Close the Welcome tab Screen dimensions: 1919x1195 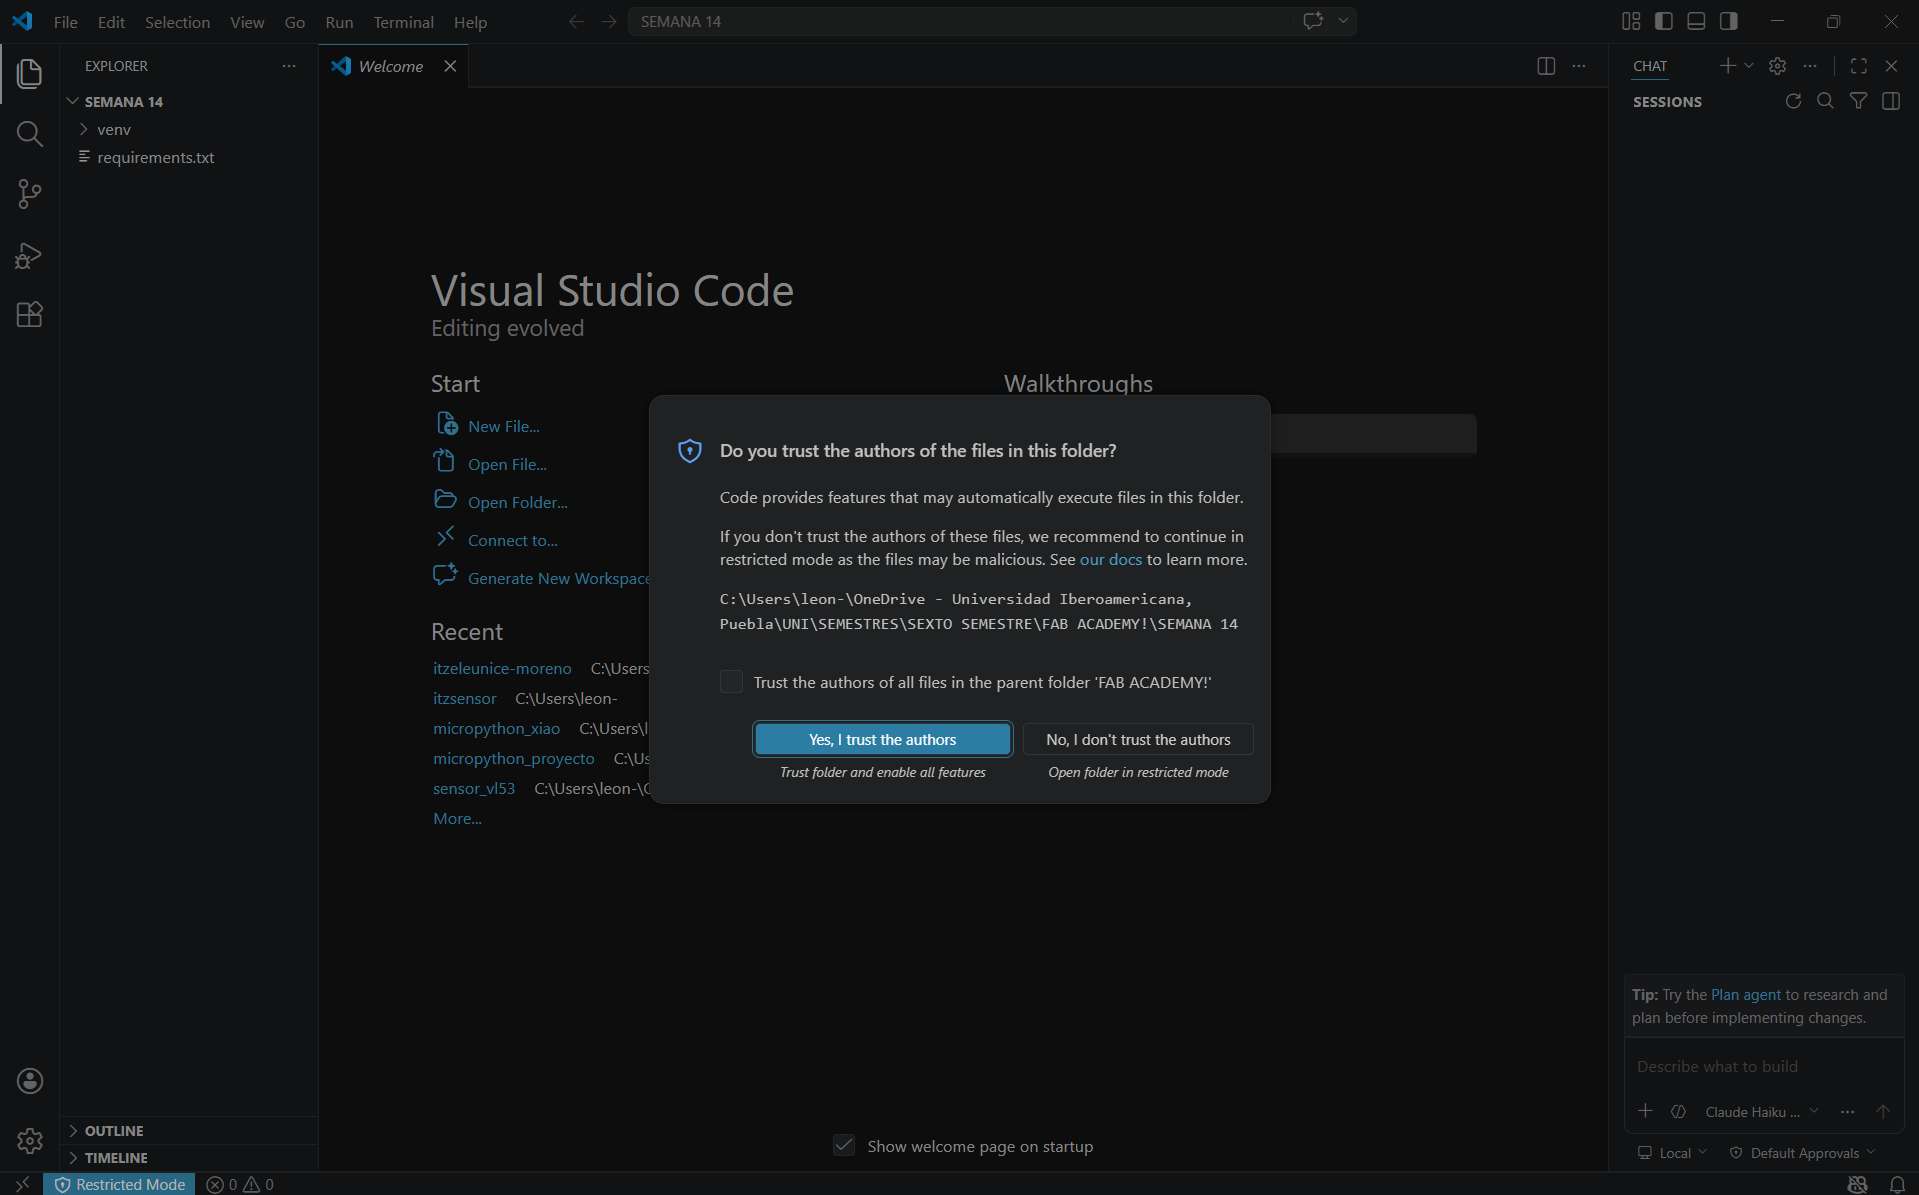[450, 66]
